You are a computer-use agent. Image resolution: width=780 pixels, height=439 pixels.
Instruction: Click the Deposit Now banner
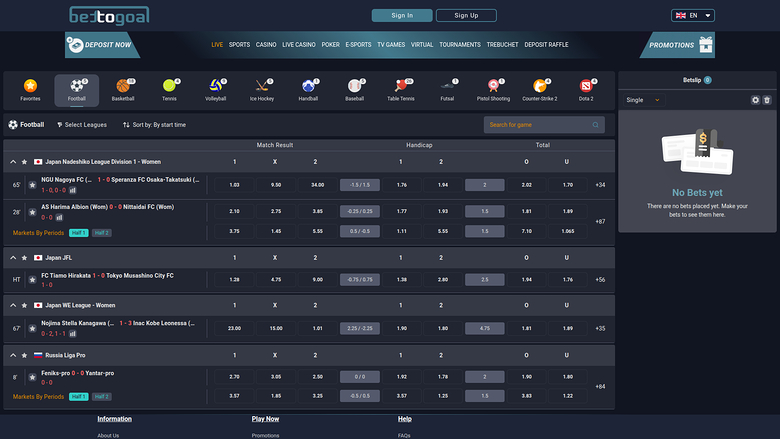102,45
